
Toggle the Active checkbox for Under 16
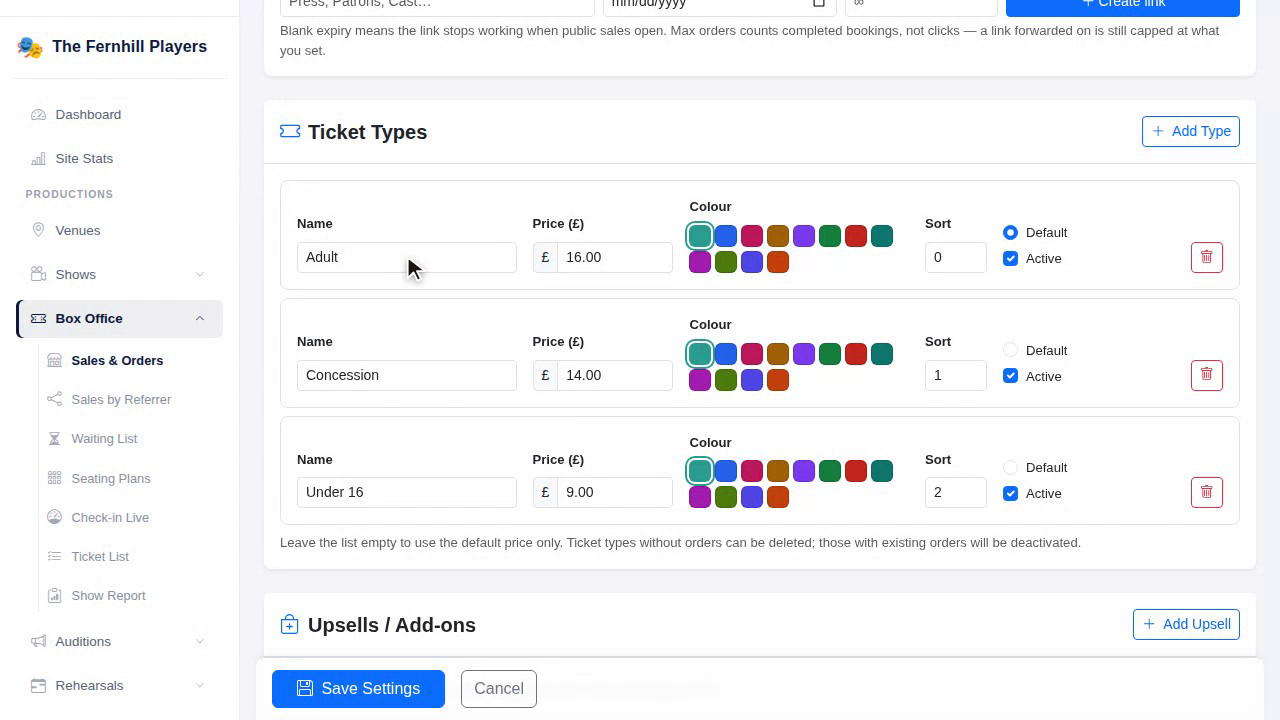(1010, 493)
